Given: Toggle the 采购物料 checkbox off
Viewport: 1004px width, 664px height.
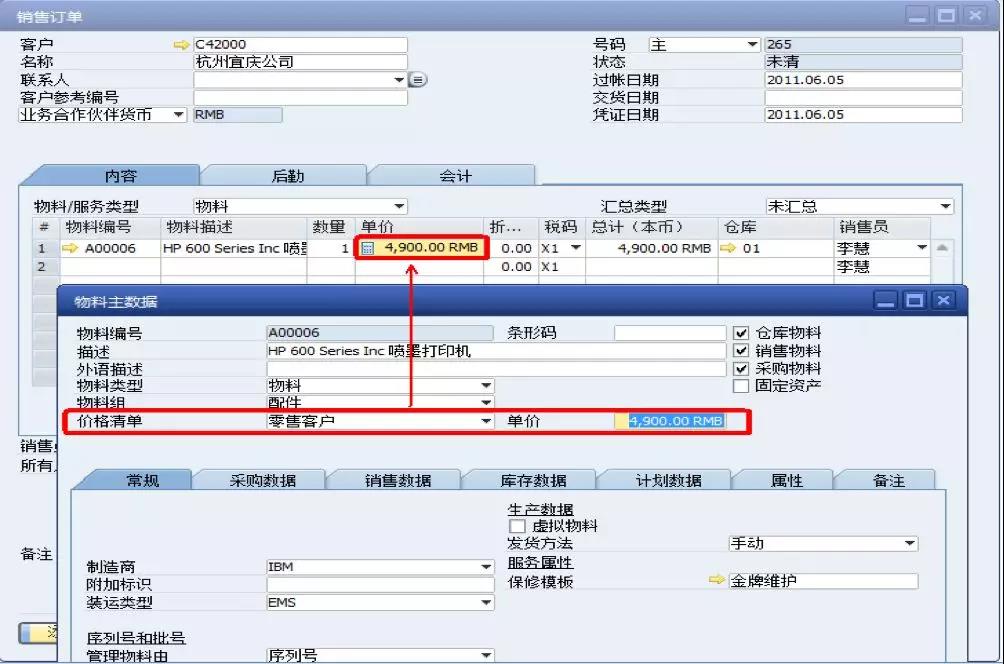Looking at the screenshot, I should click(743, 368).
